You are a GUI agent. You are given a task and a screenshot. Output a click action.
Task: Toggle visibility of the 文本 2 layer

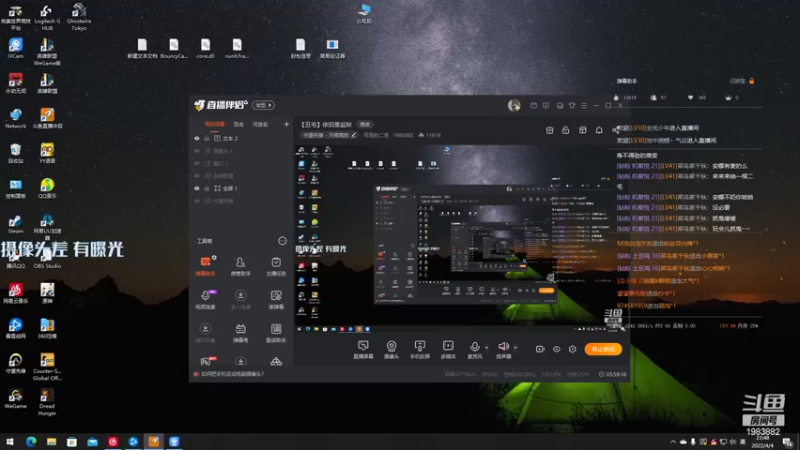(197, 138)
